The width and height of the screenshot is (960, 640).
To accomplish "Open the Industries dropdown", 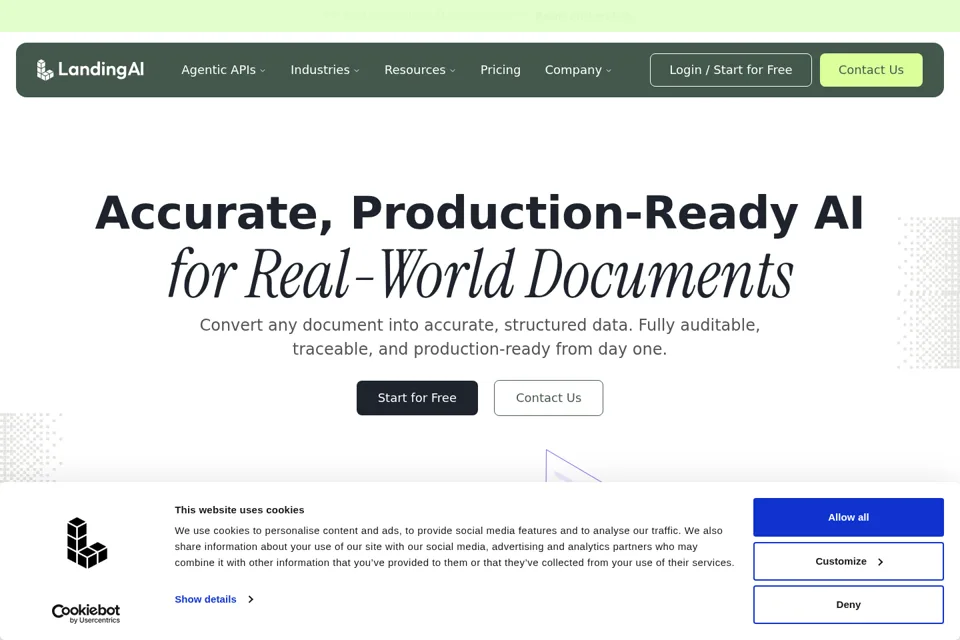I will point(324,70).
